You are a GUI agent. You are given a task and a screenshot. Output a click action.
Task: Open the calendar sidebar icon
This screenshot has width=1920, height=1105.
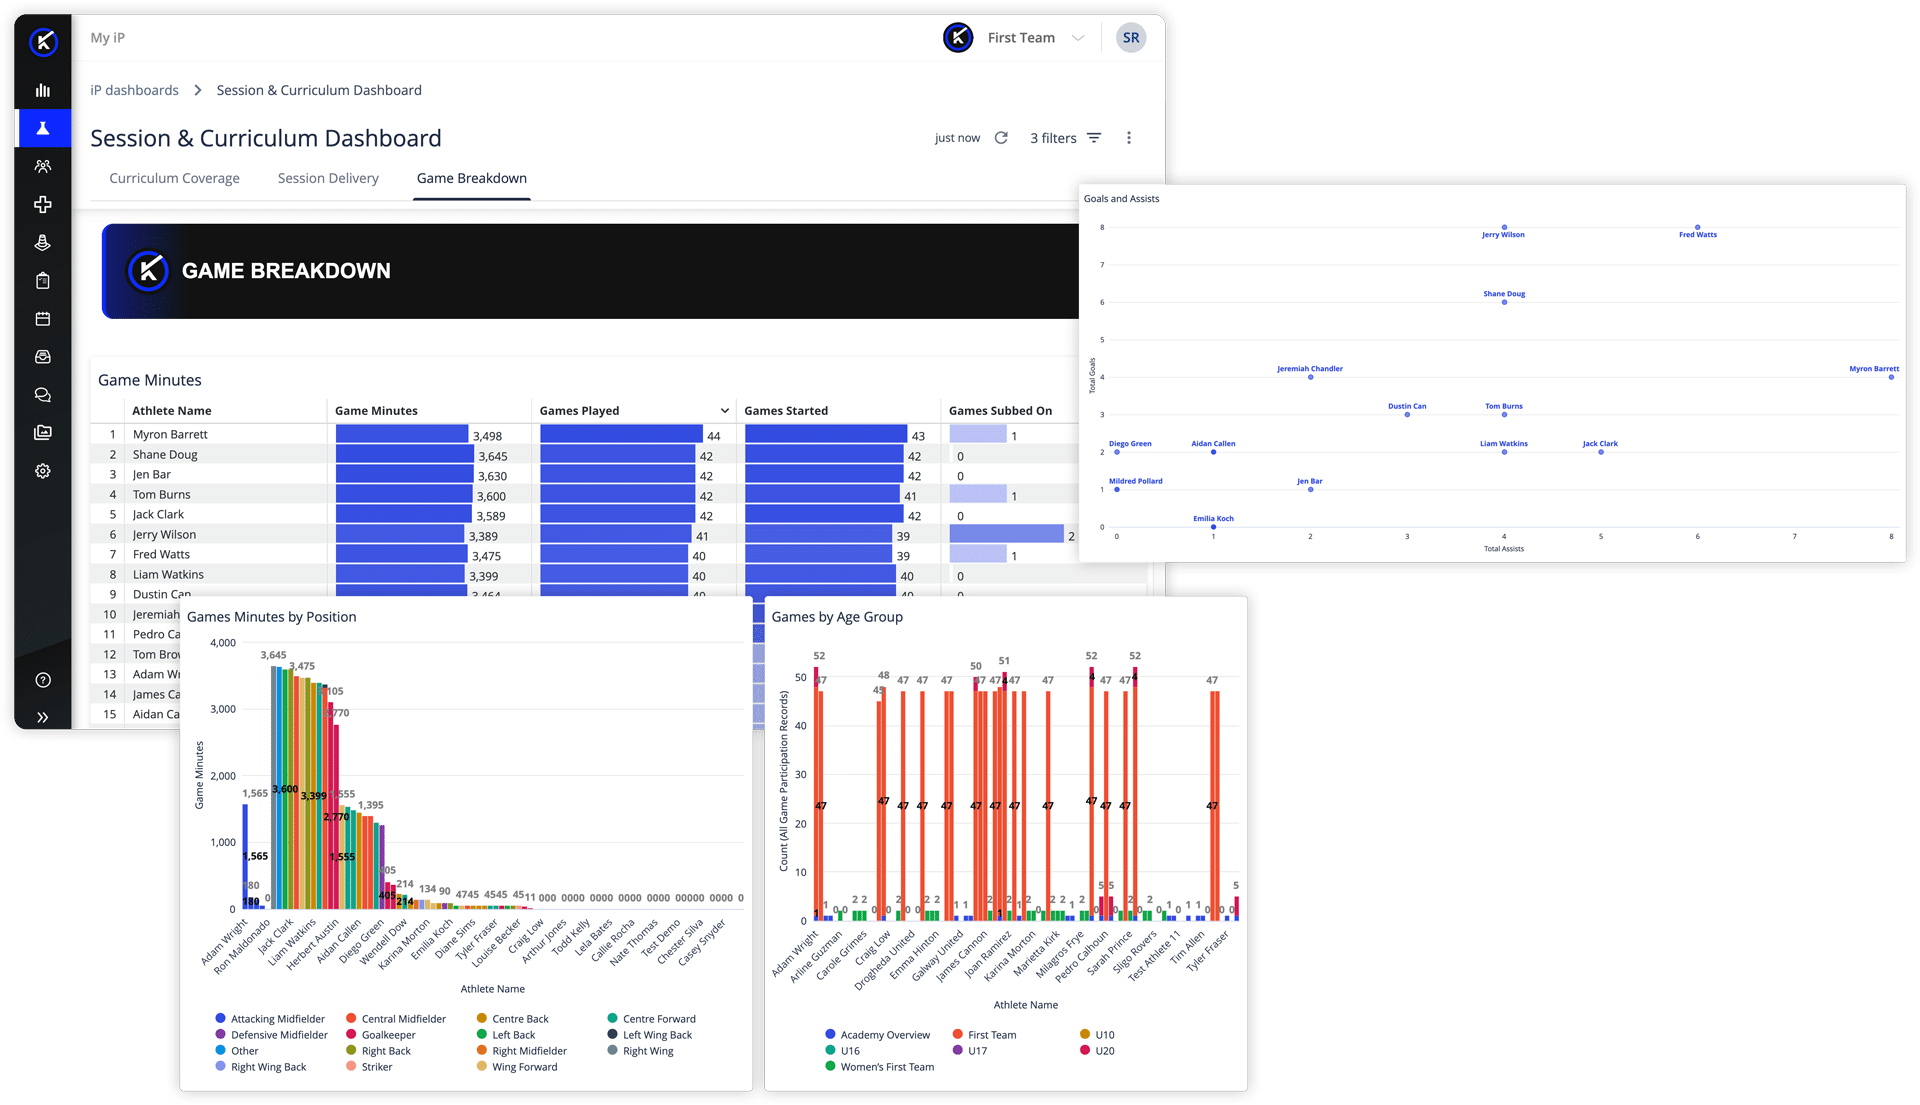pyautogui.click(x=42, y=318)
